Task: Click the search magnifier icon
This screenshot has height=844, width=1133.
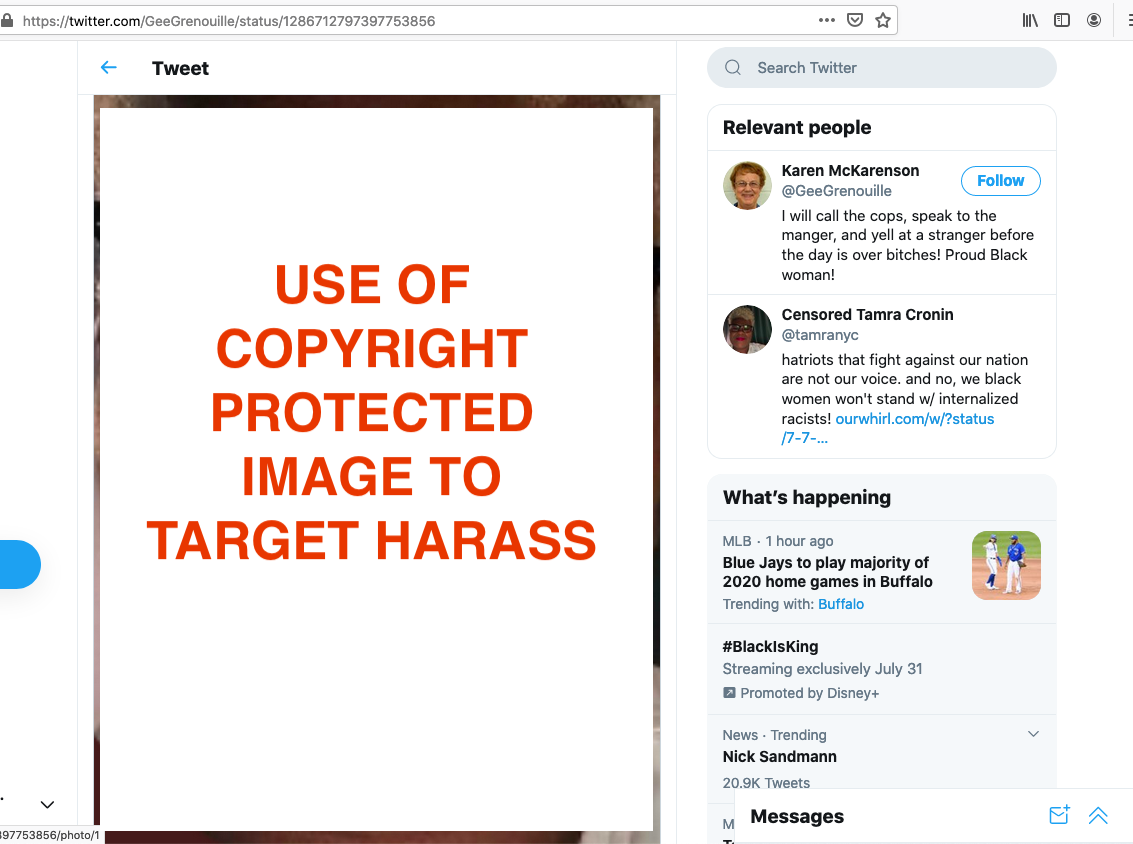Action: [733, 68]
